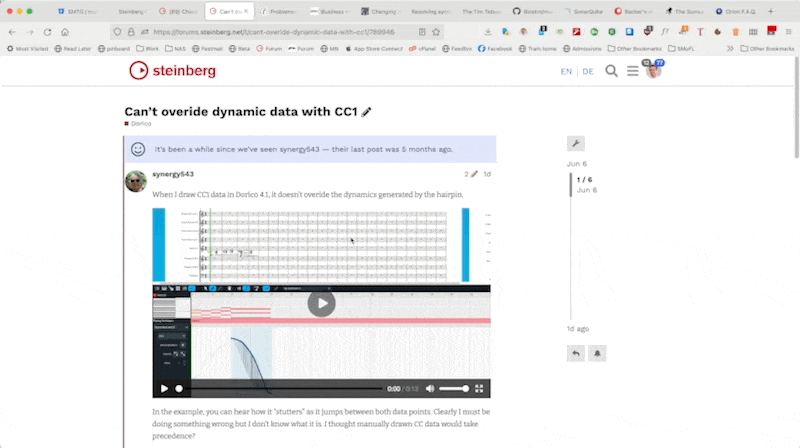
Task: Edit the topic title with pencil icon
Action: pos(367,112)
